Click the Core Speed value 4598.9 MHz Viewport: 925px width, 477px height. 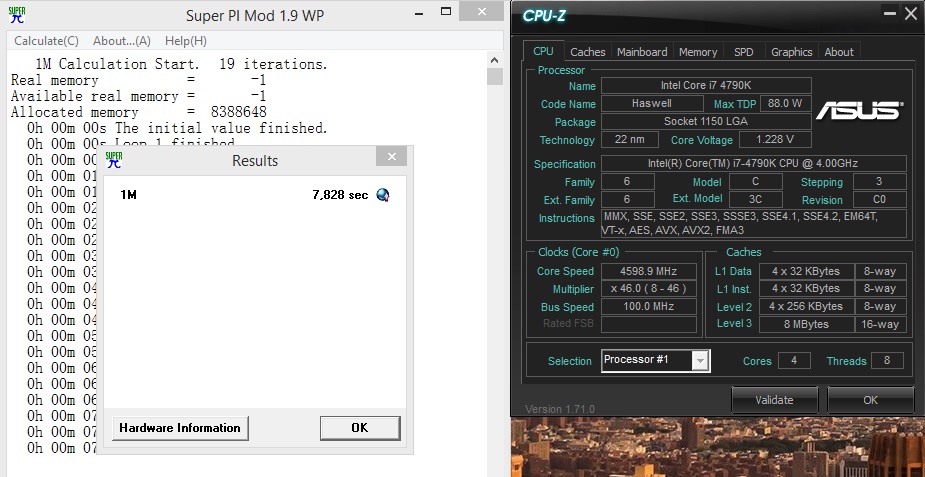pos(648,271)
